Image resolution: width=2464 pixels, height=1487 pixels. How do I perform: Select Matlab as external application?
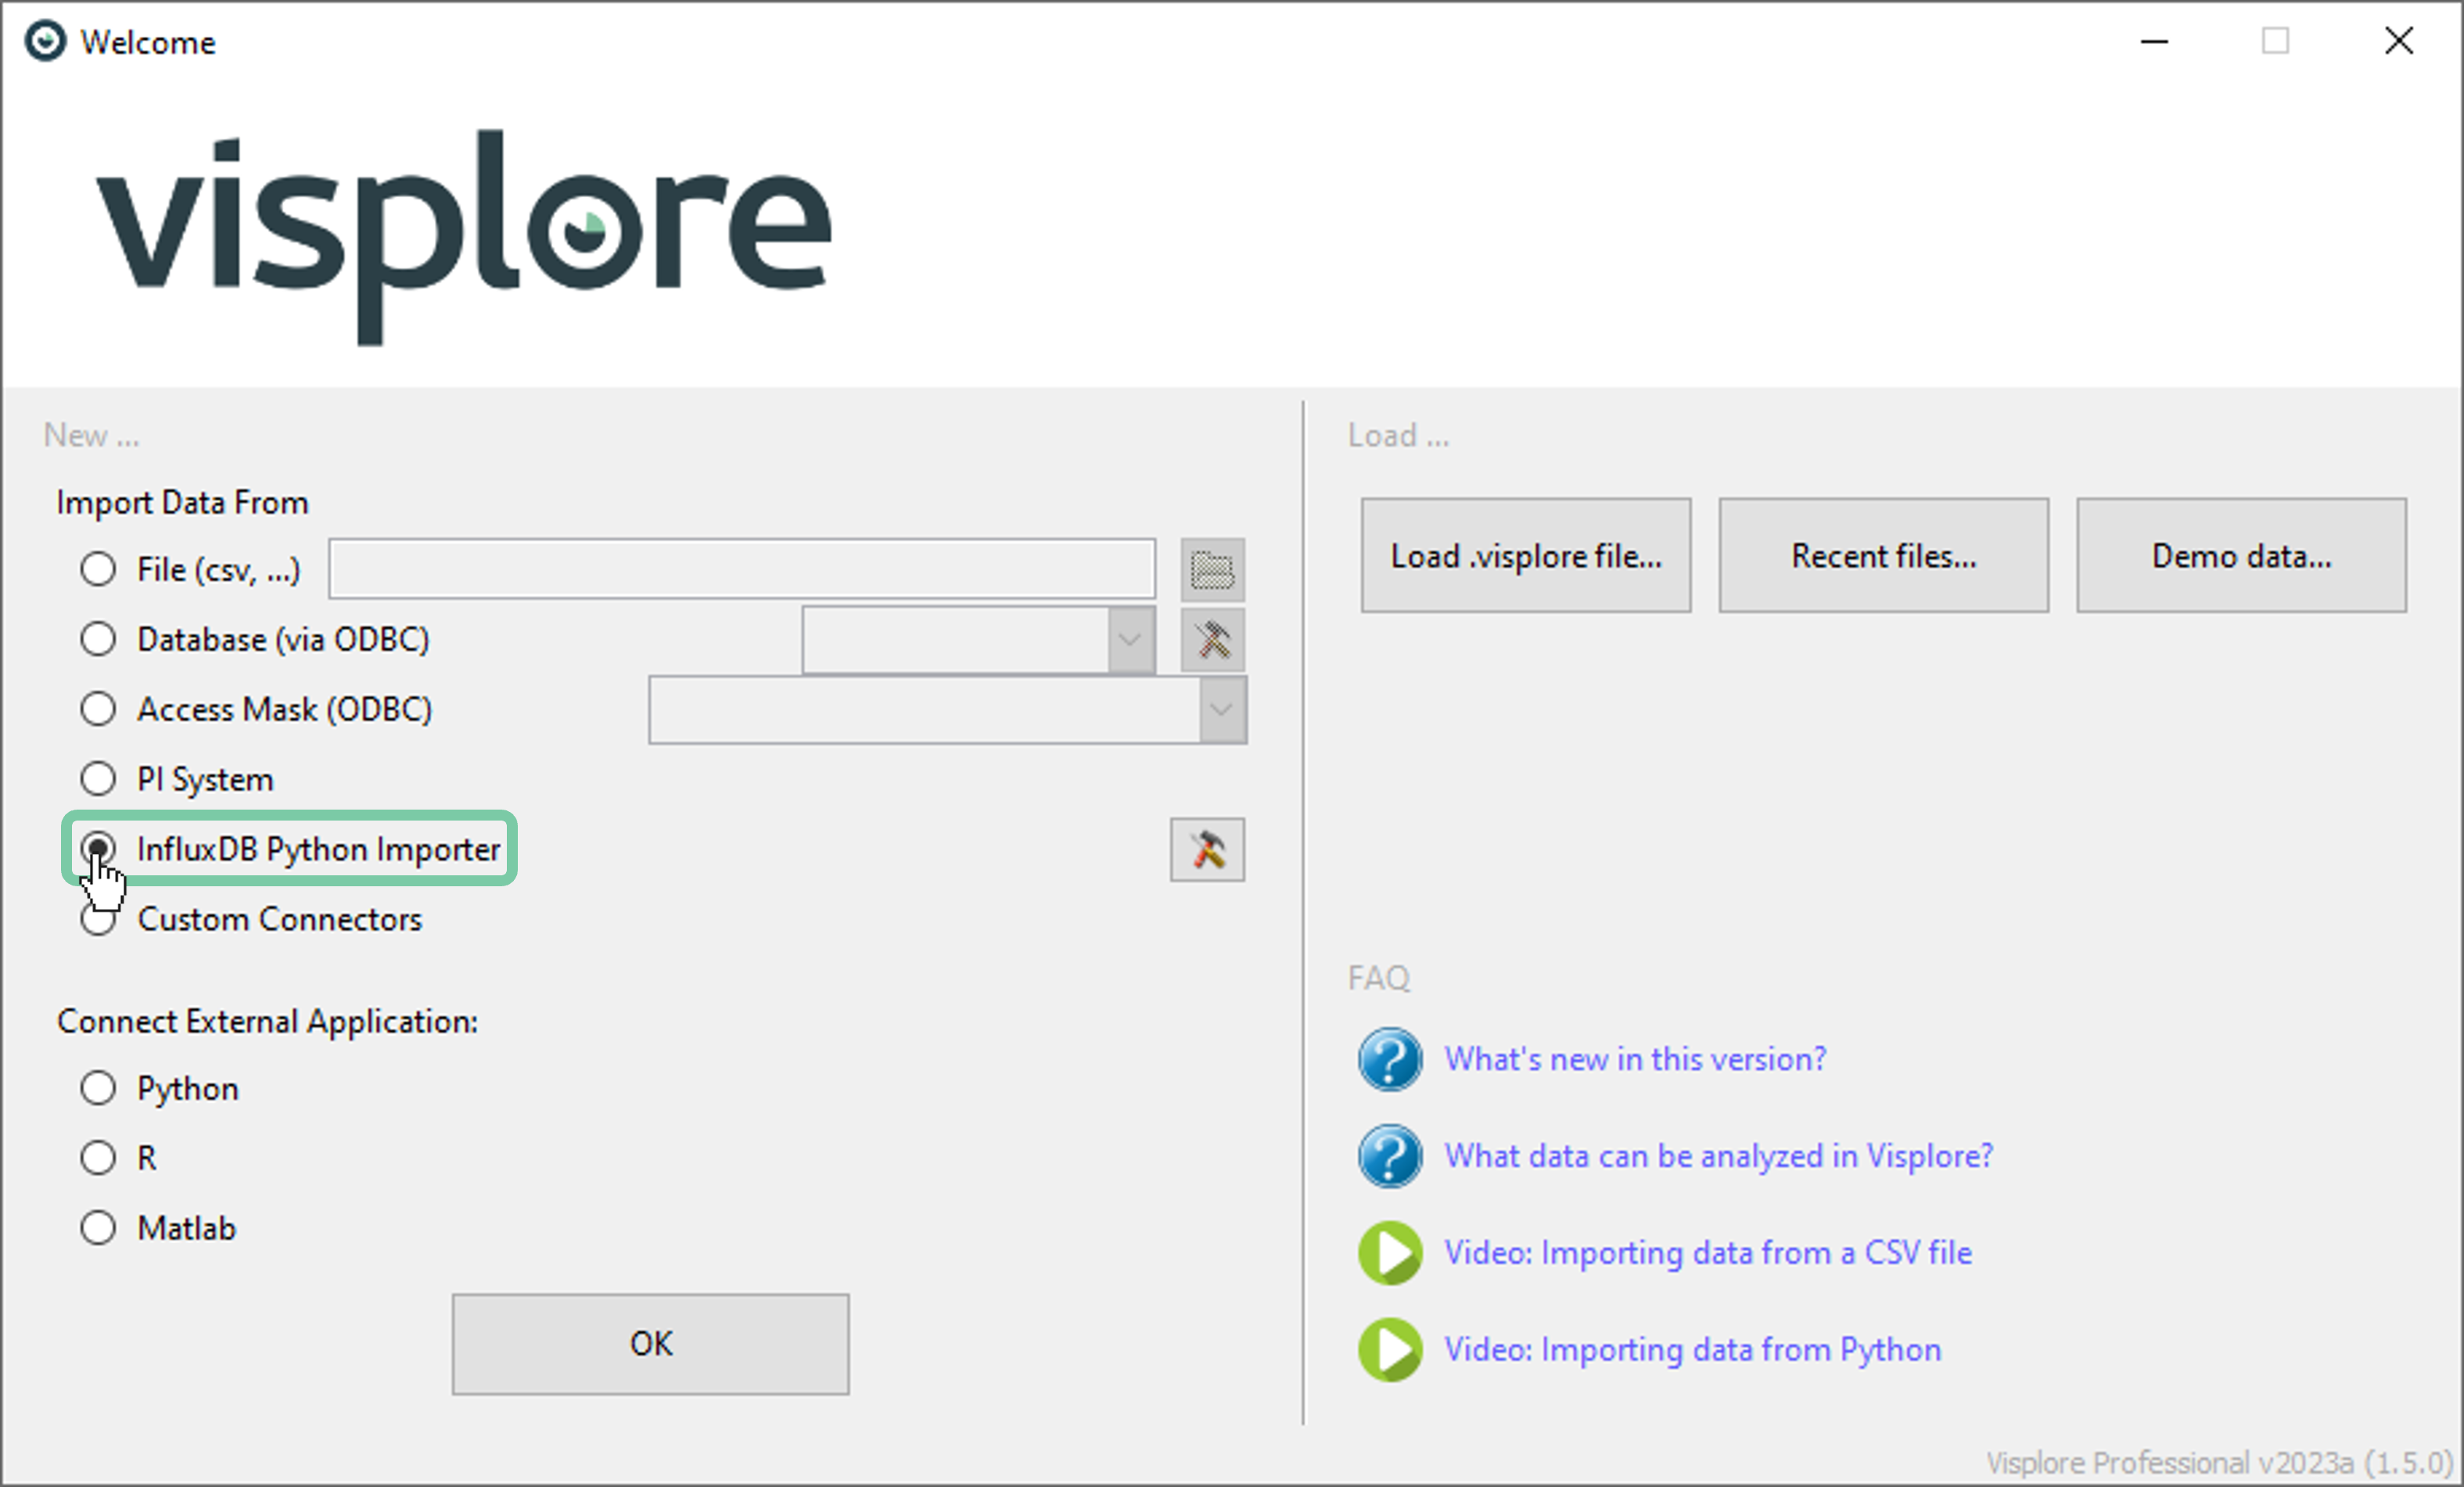[x=98, y=1227]
